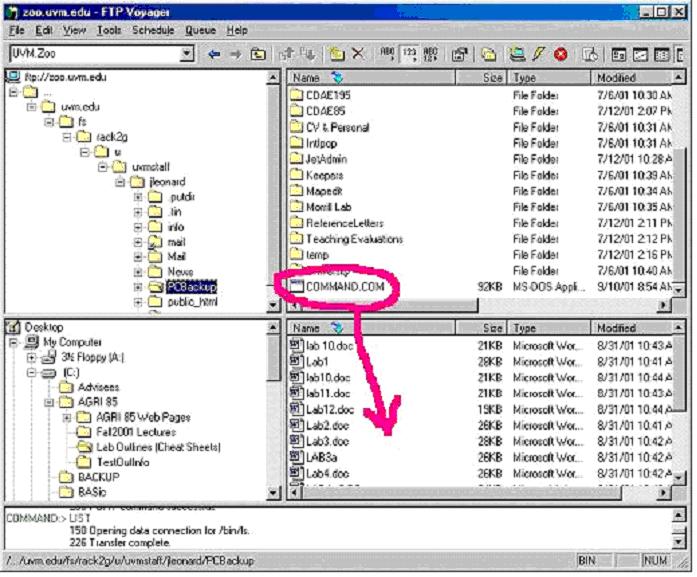Sort local files by Size column
The width and height of the screenshot is (697, 577).
pyautogui.click(x=492, y=328)
